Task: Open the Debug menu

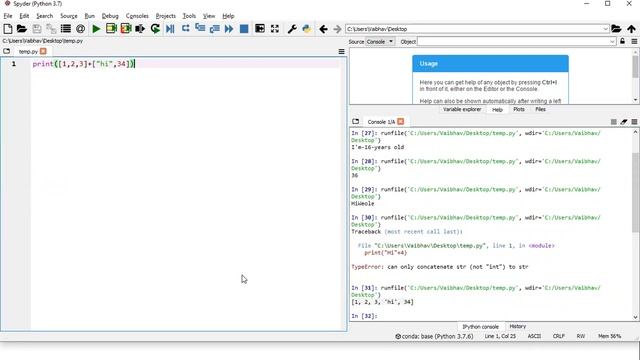Action: point(110,16)
